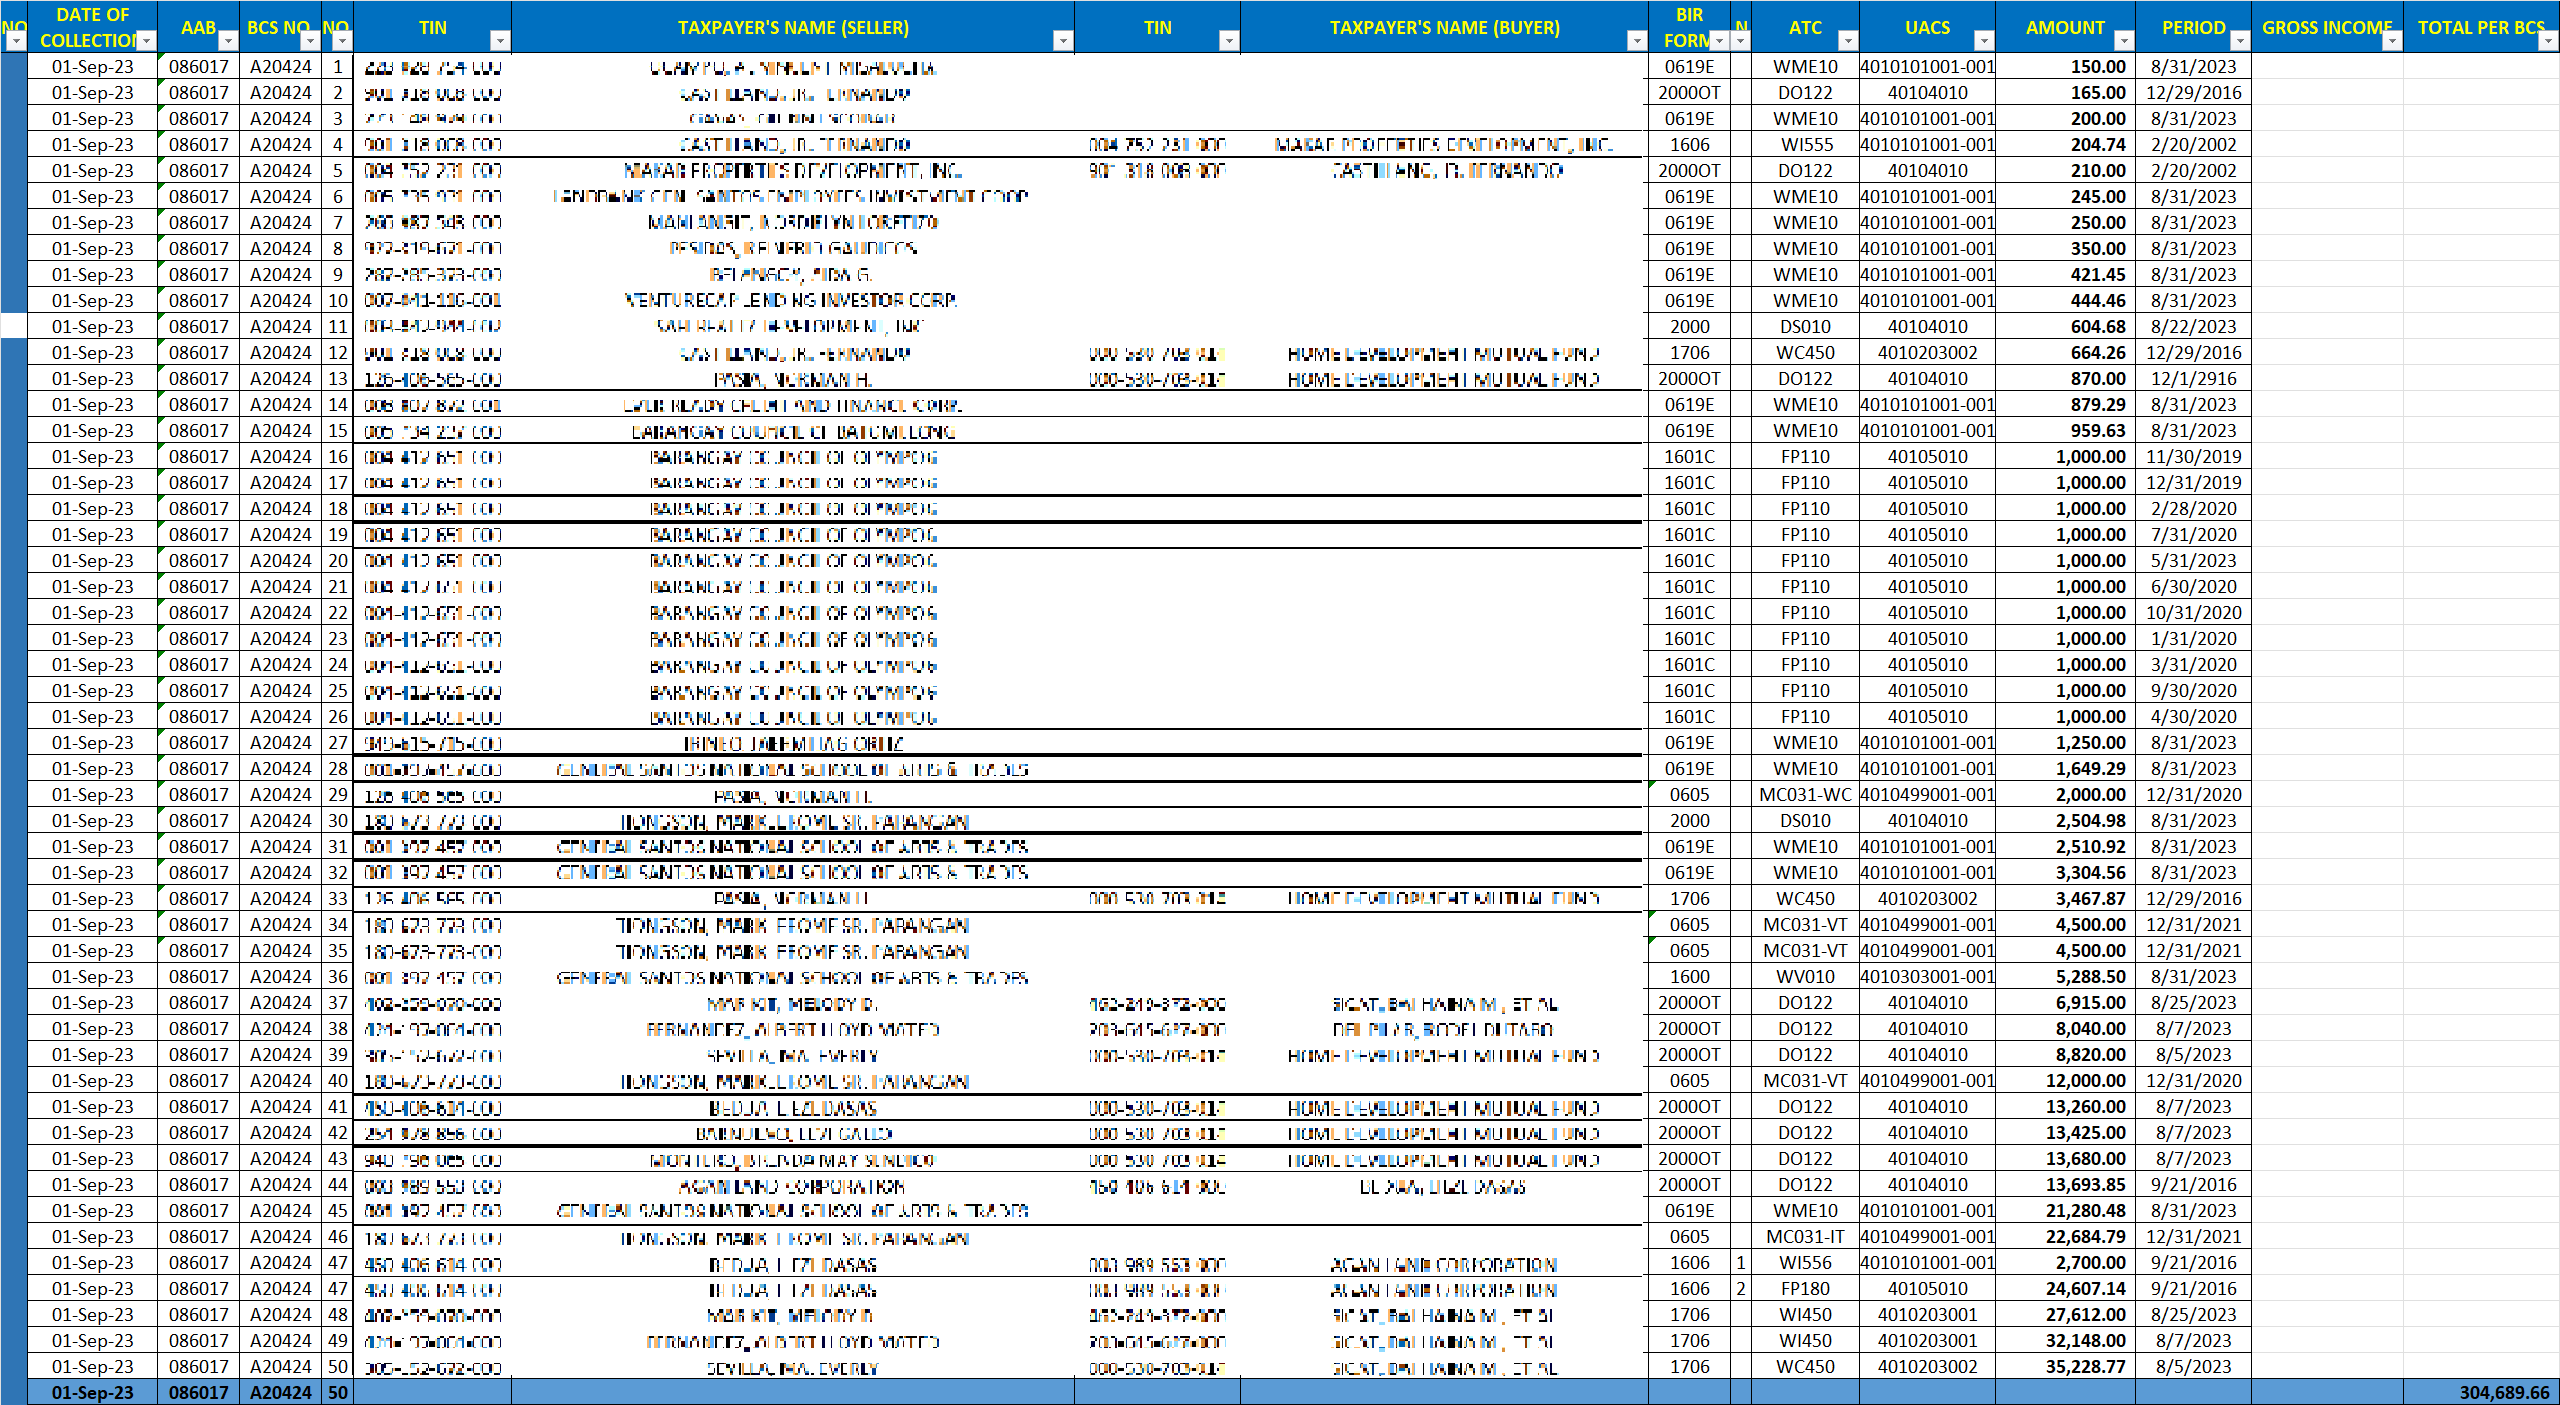
Task: Open the ATC column filter dropdown
Action: tap(1848, 41)
